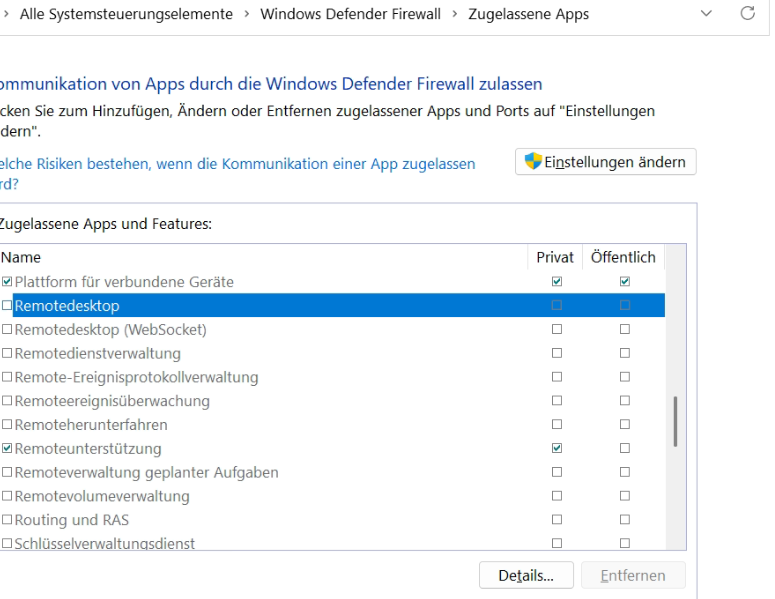Refresh the address bar view
The height and width of the screenshot is (599, 775).
click(747, 13)
